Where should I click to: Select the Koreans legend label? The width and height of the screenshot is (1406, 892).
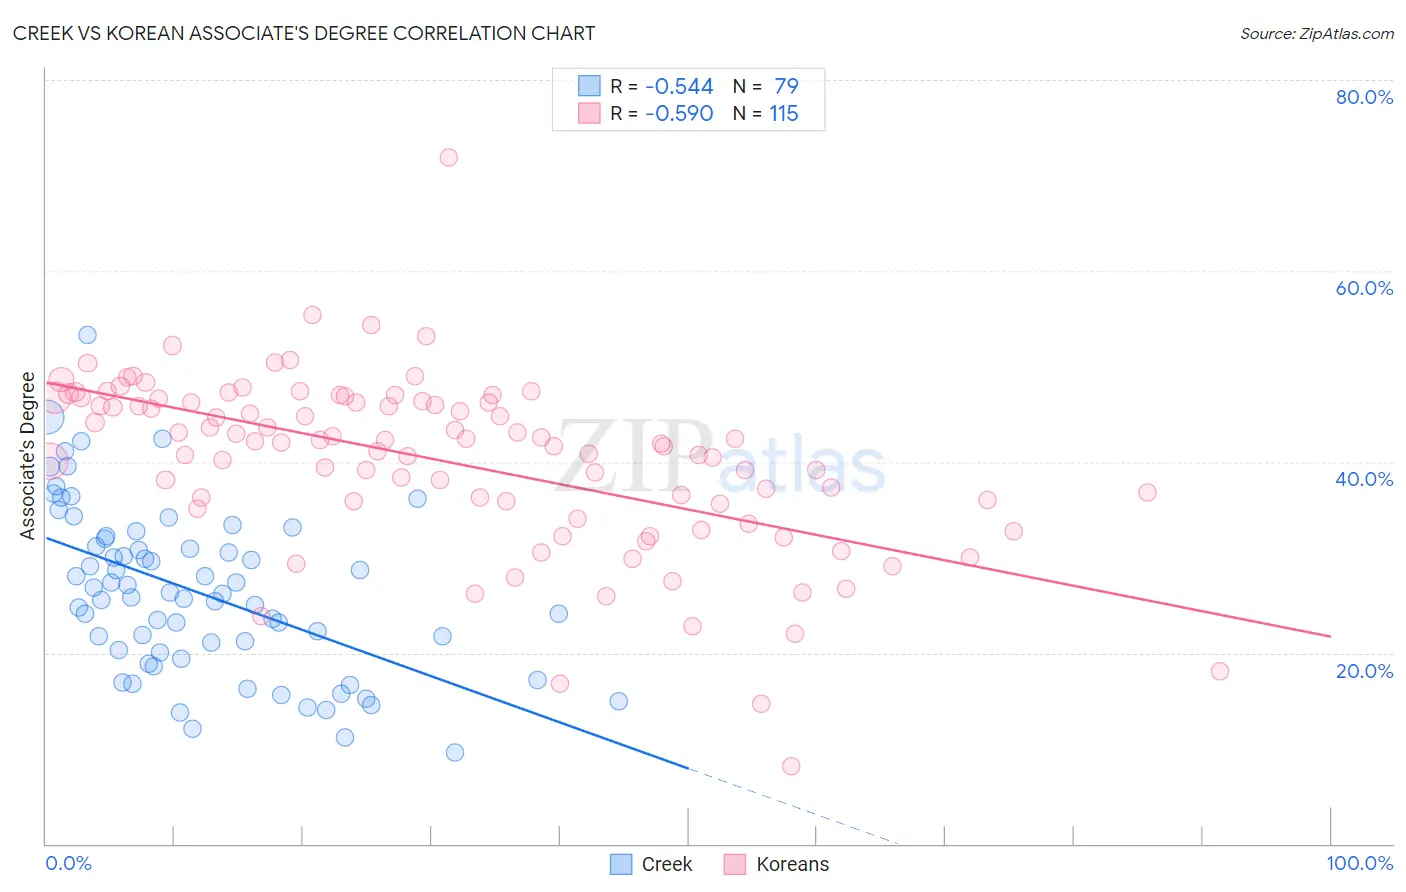(x=793, y=864)
